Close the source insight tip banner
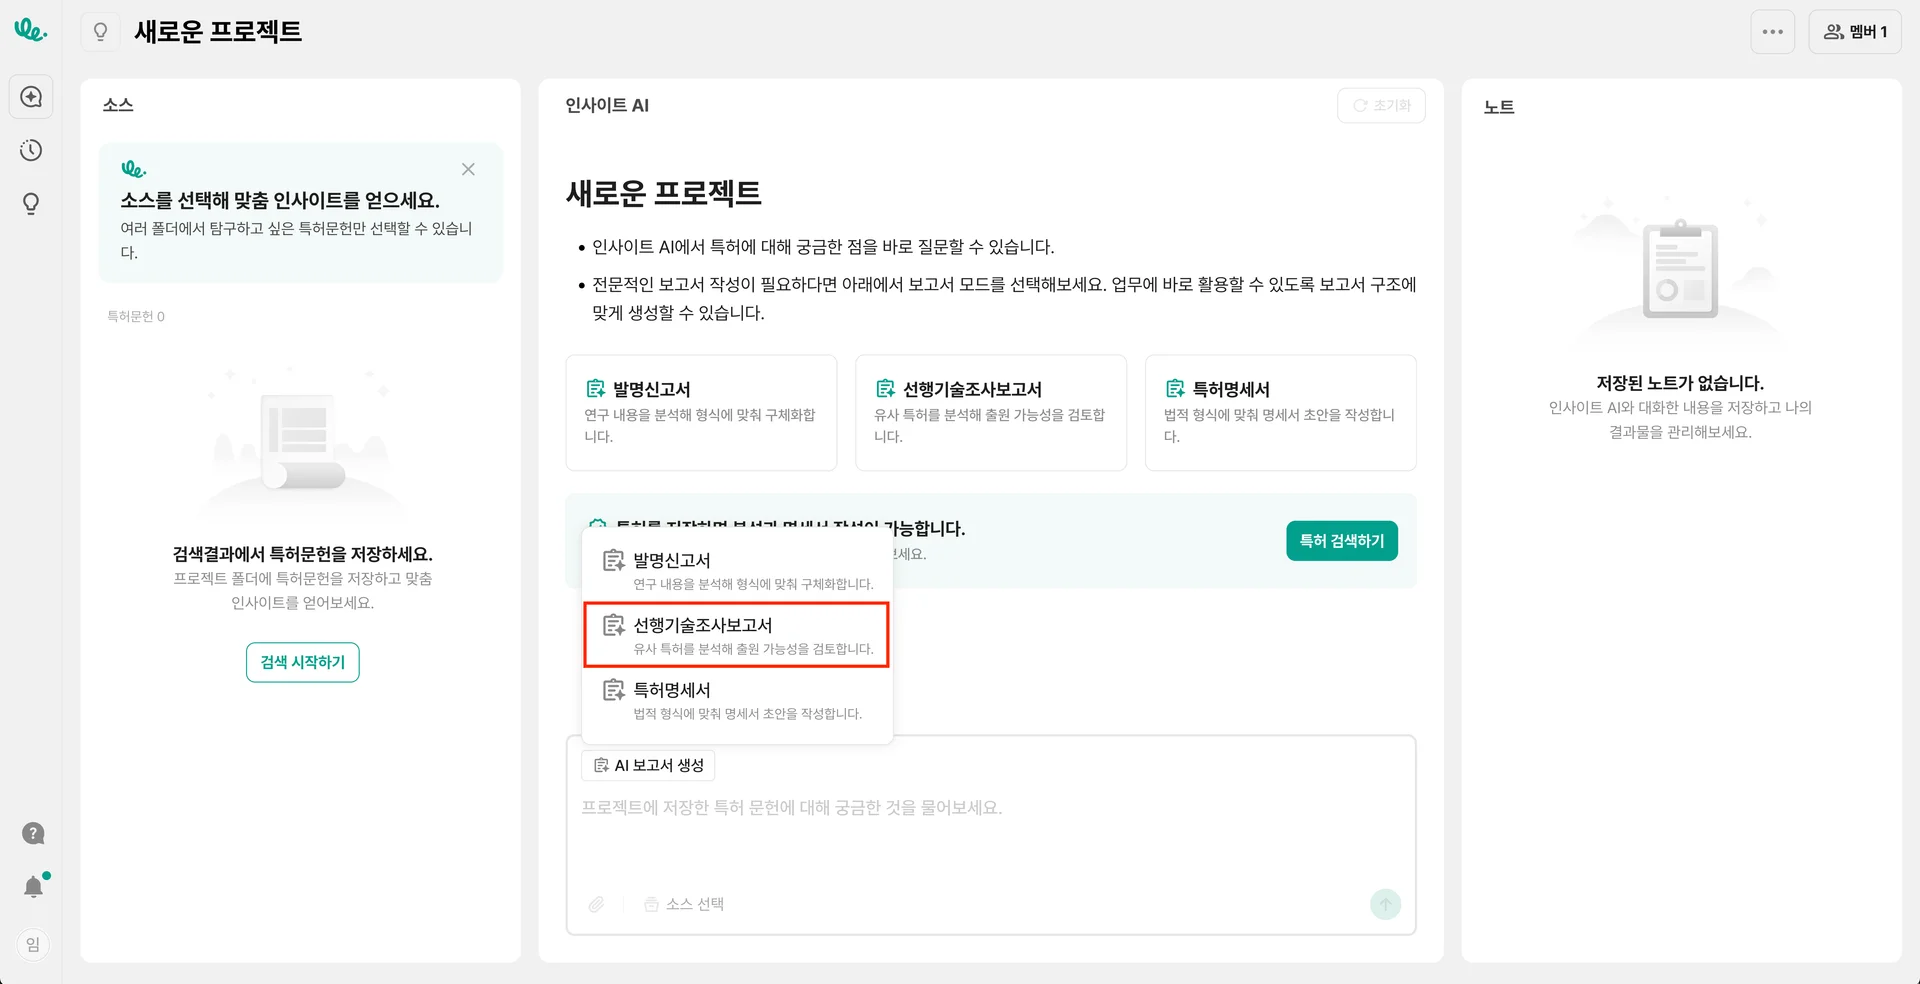 (x=468, y=169)
